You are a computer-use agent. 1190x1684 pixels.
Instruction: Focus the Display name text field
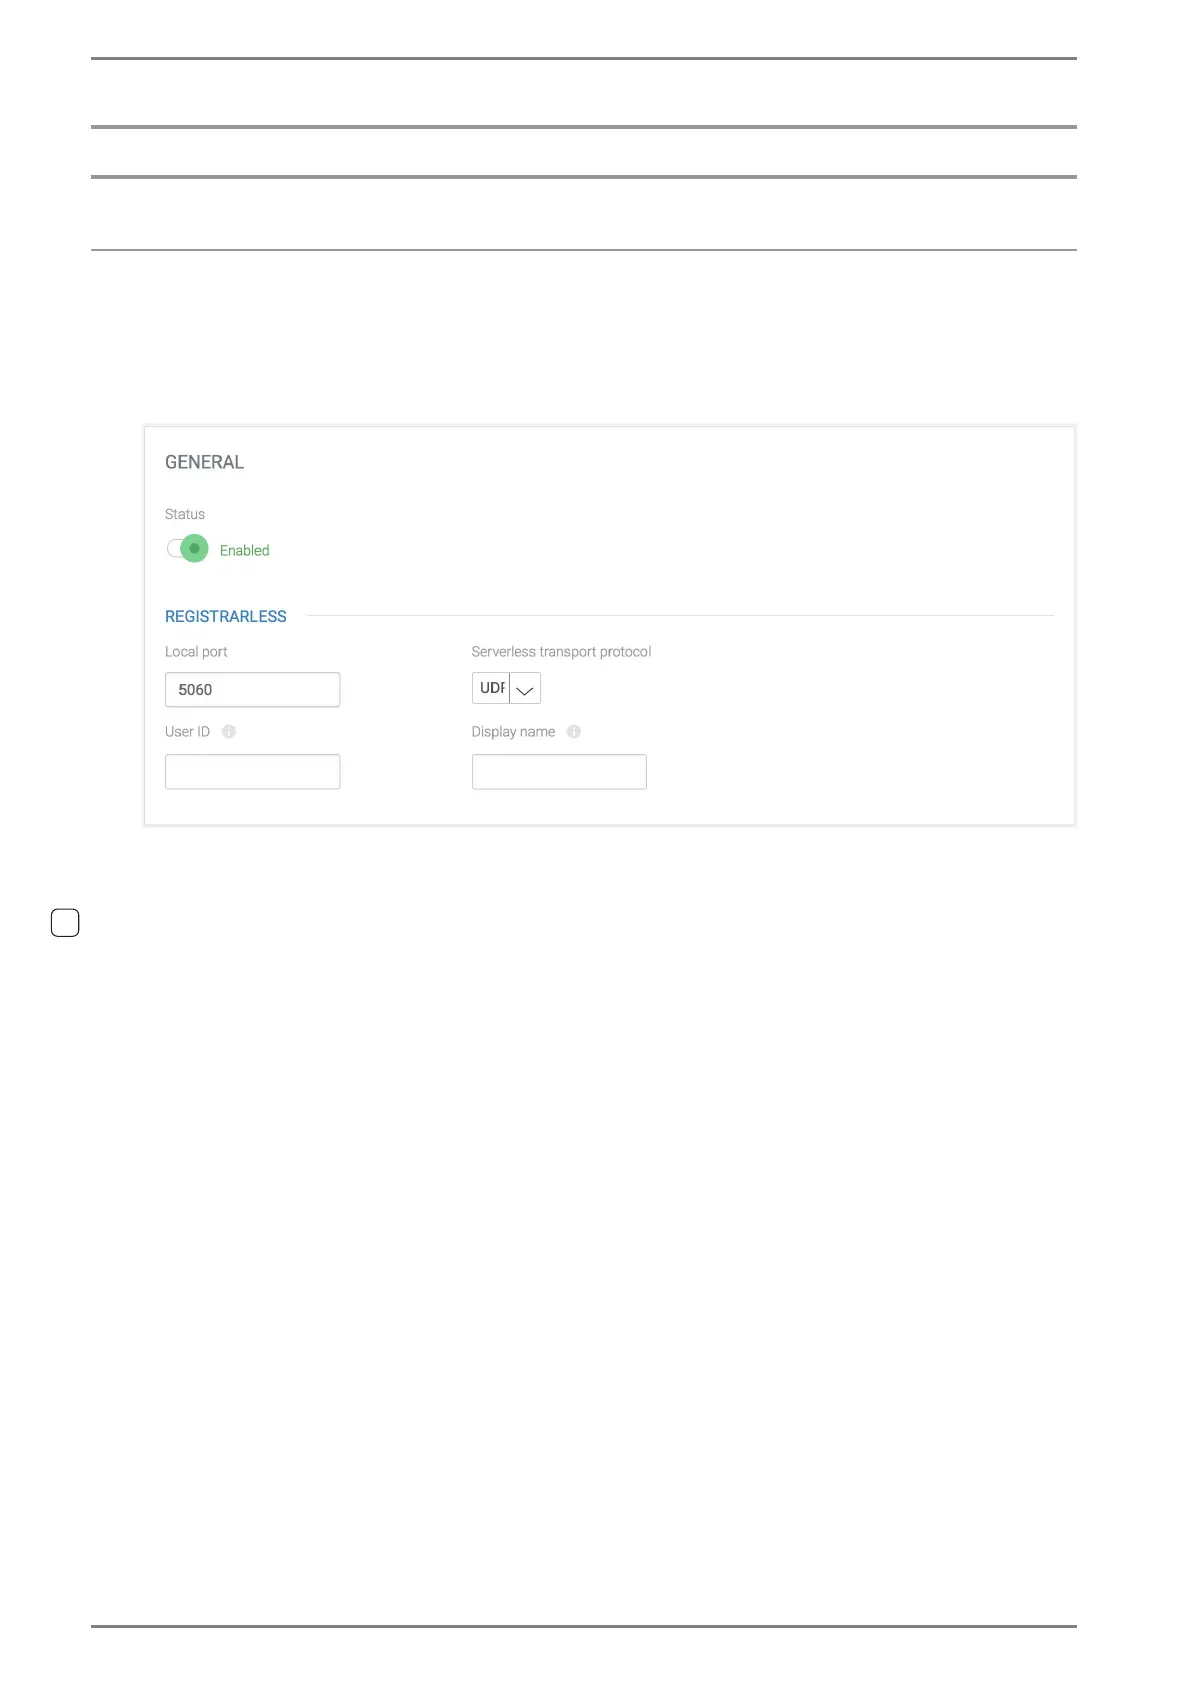point(559,772)
